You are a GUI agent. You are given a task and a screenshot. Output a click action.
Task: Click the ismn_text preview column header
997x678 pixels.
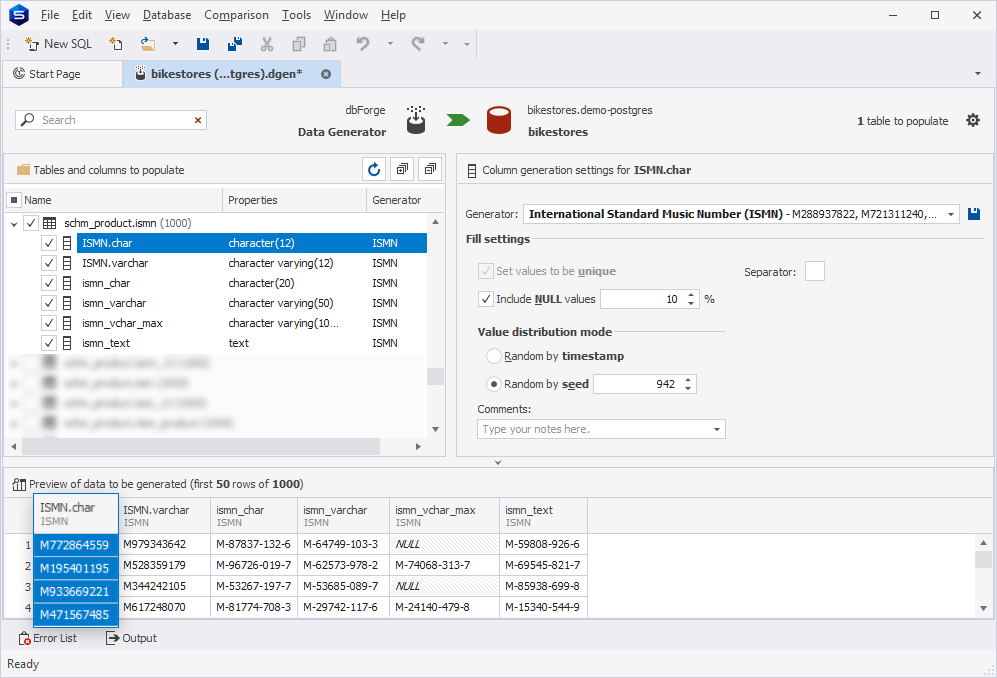coord(543,516)
